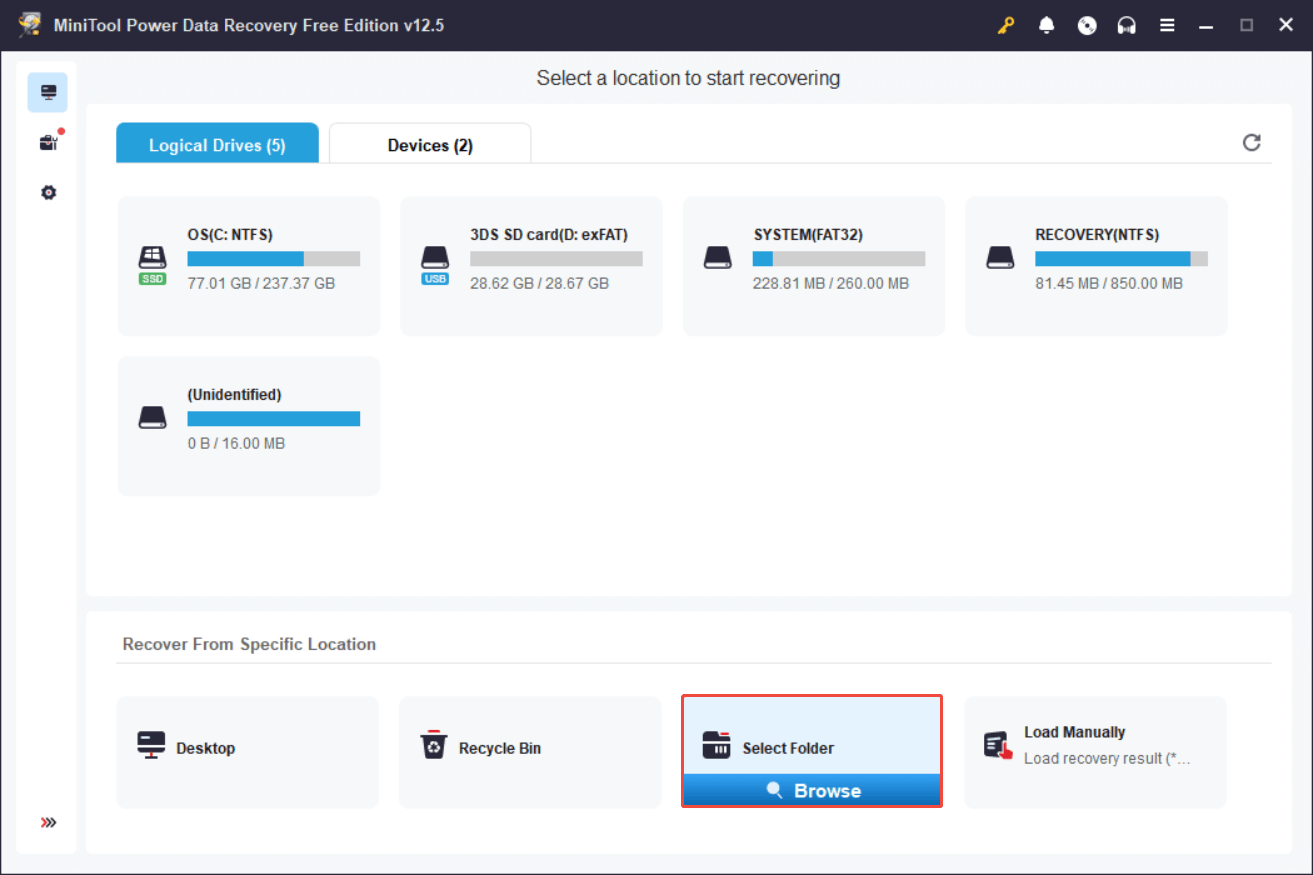Open the settings gear in sidebar
Screen dimensions: 1313x875
coord(48,192)
